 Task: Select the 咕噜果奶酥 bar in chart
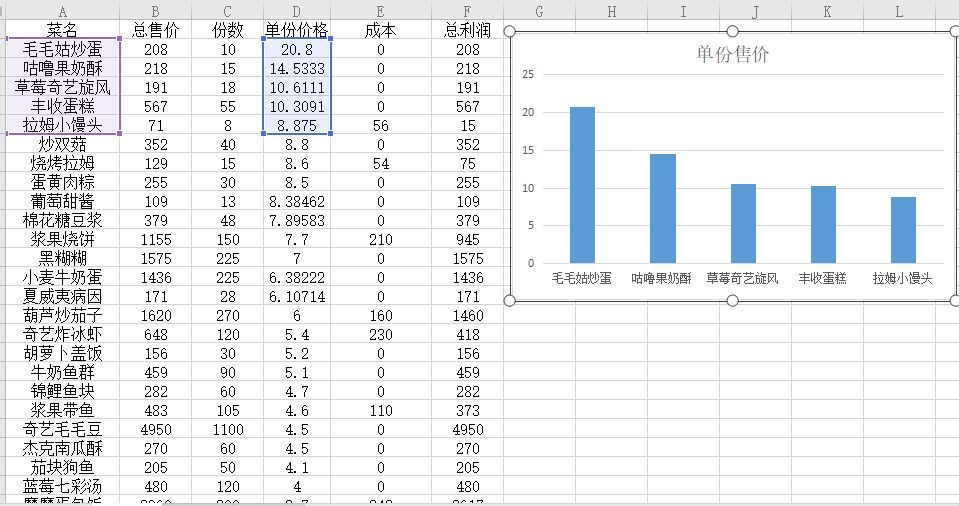coord(662,209)
